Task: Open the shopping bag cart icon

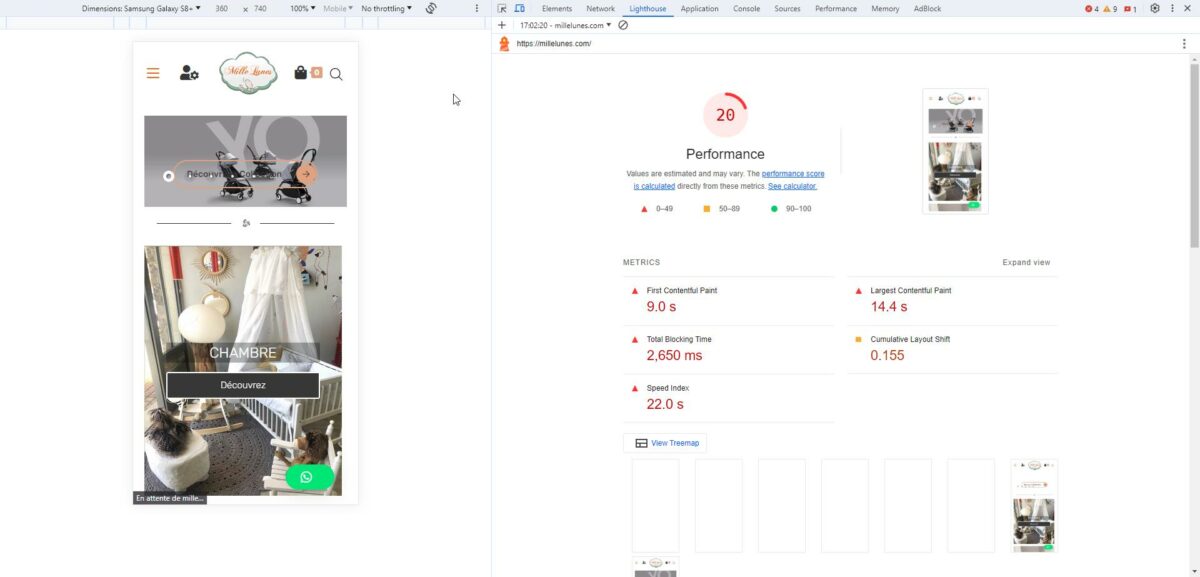Action: [301, 73]
